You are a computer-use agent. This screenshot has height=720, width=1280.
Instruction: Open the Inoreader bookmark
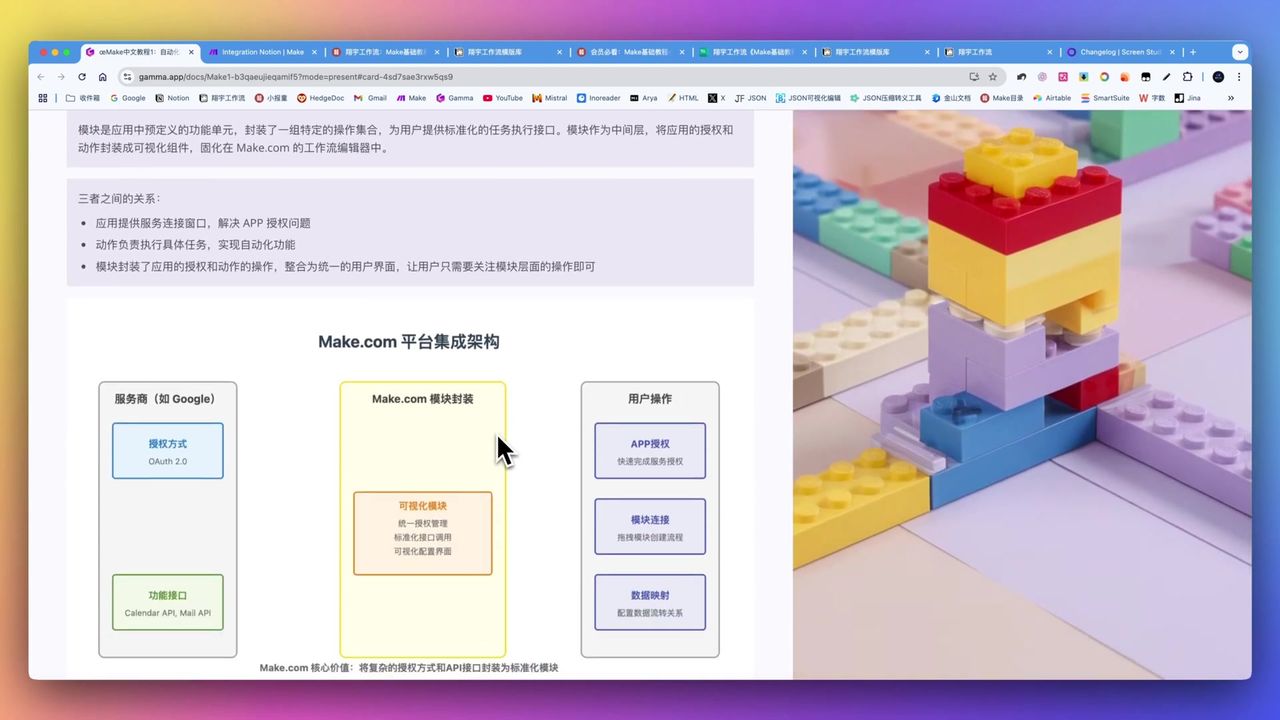pyautogui.click(x=600, y=97)
